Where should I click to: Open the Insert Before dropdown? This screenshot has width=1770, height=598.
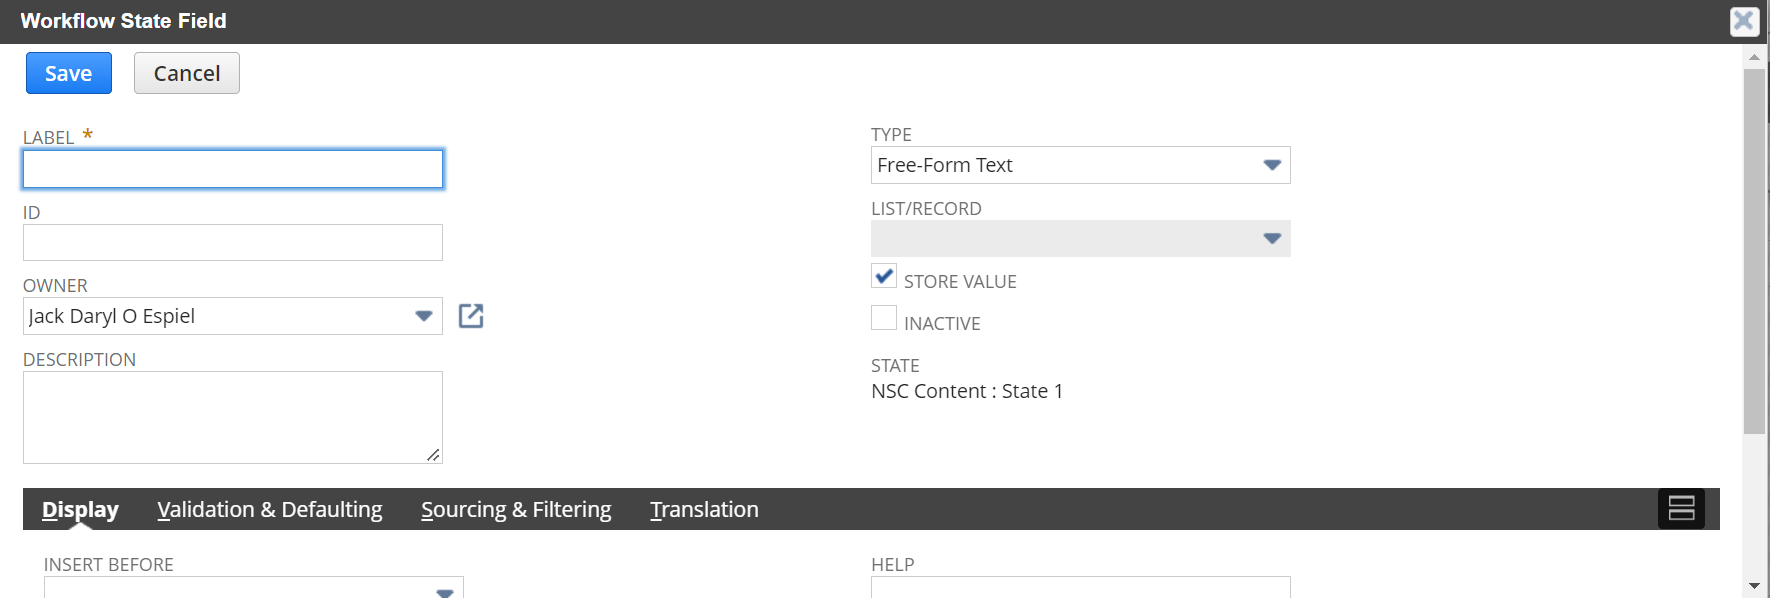point(253,587)
